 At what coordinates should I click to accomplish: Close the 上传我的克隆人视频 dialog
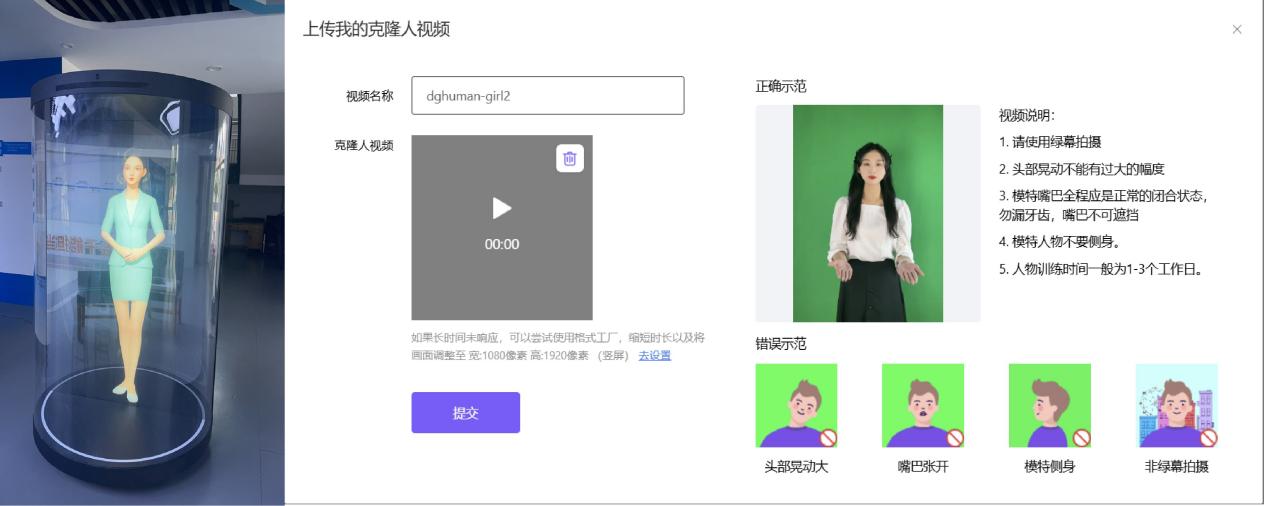pos(1237,29)
